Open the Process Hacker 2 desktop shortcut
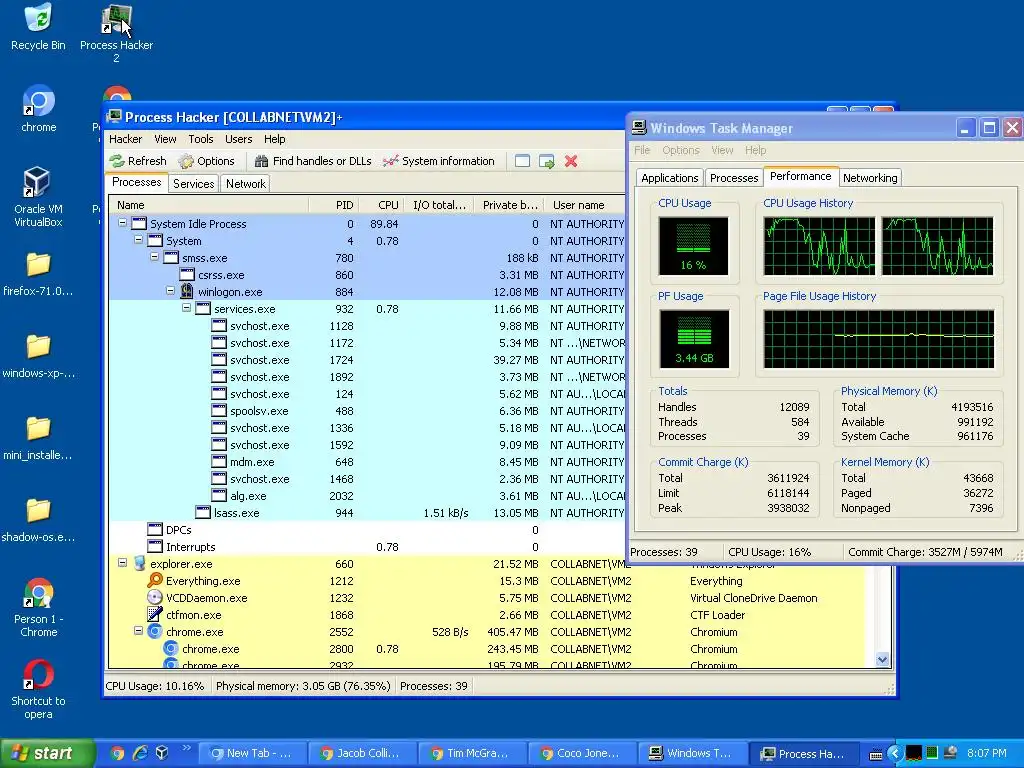 (x=116, y=34)
